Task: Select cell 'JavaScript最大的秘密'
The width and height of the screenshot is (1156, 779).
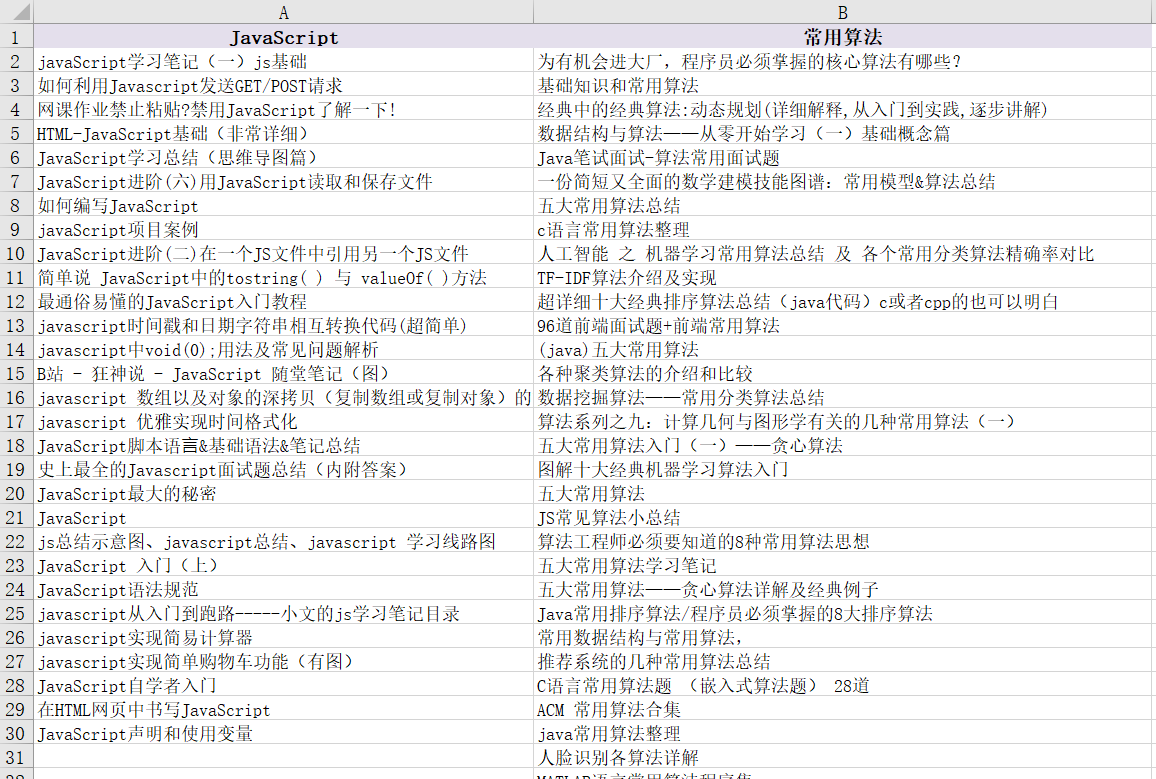Action: tap(284, 493)
